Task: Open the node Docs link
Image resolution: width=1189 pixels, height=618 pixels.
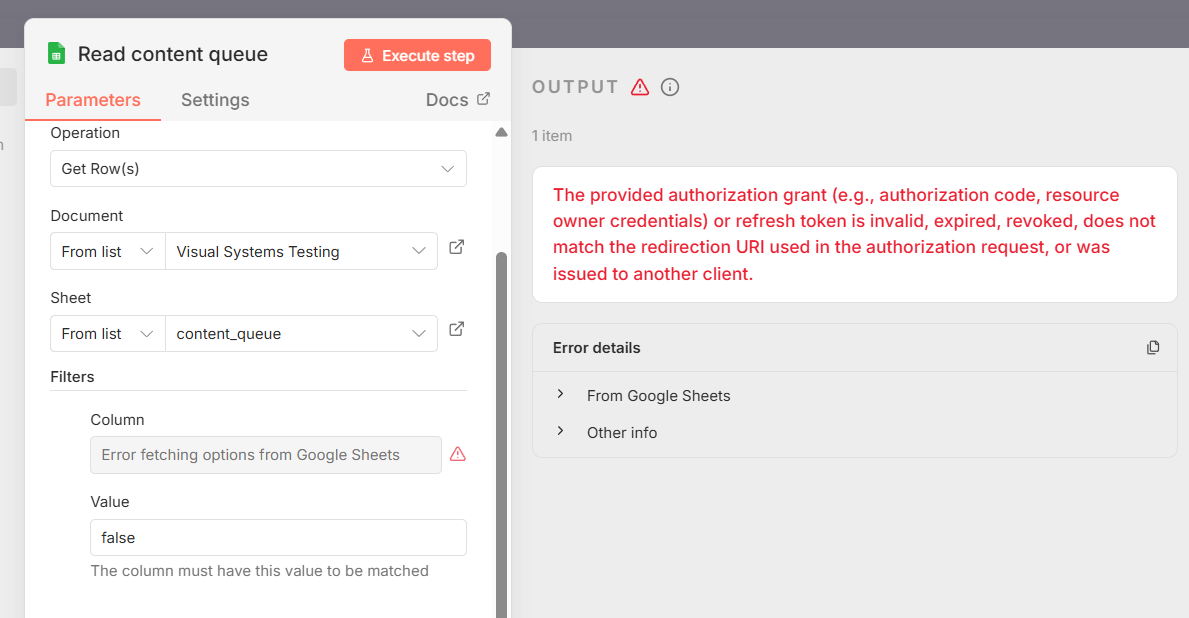Action: pyautogui.click(x=447, y=99)
